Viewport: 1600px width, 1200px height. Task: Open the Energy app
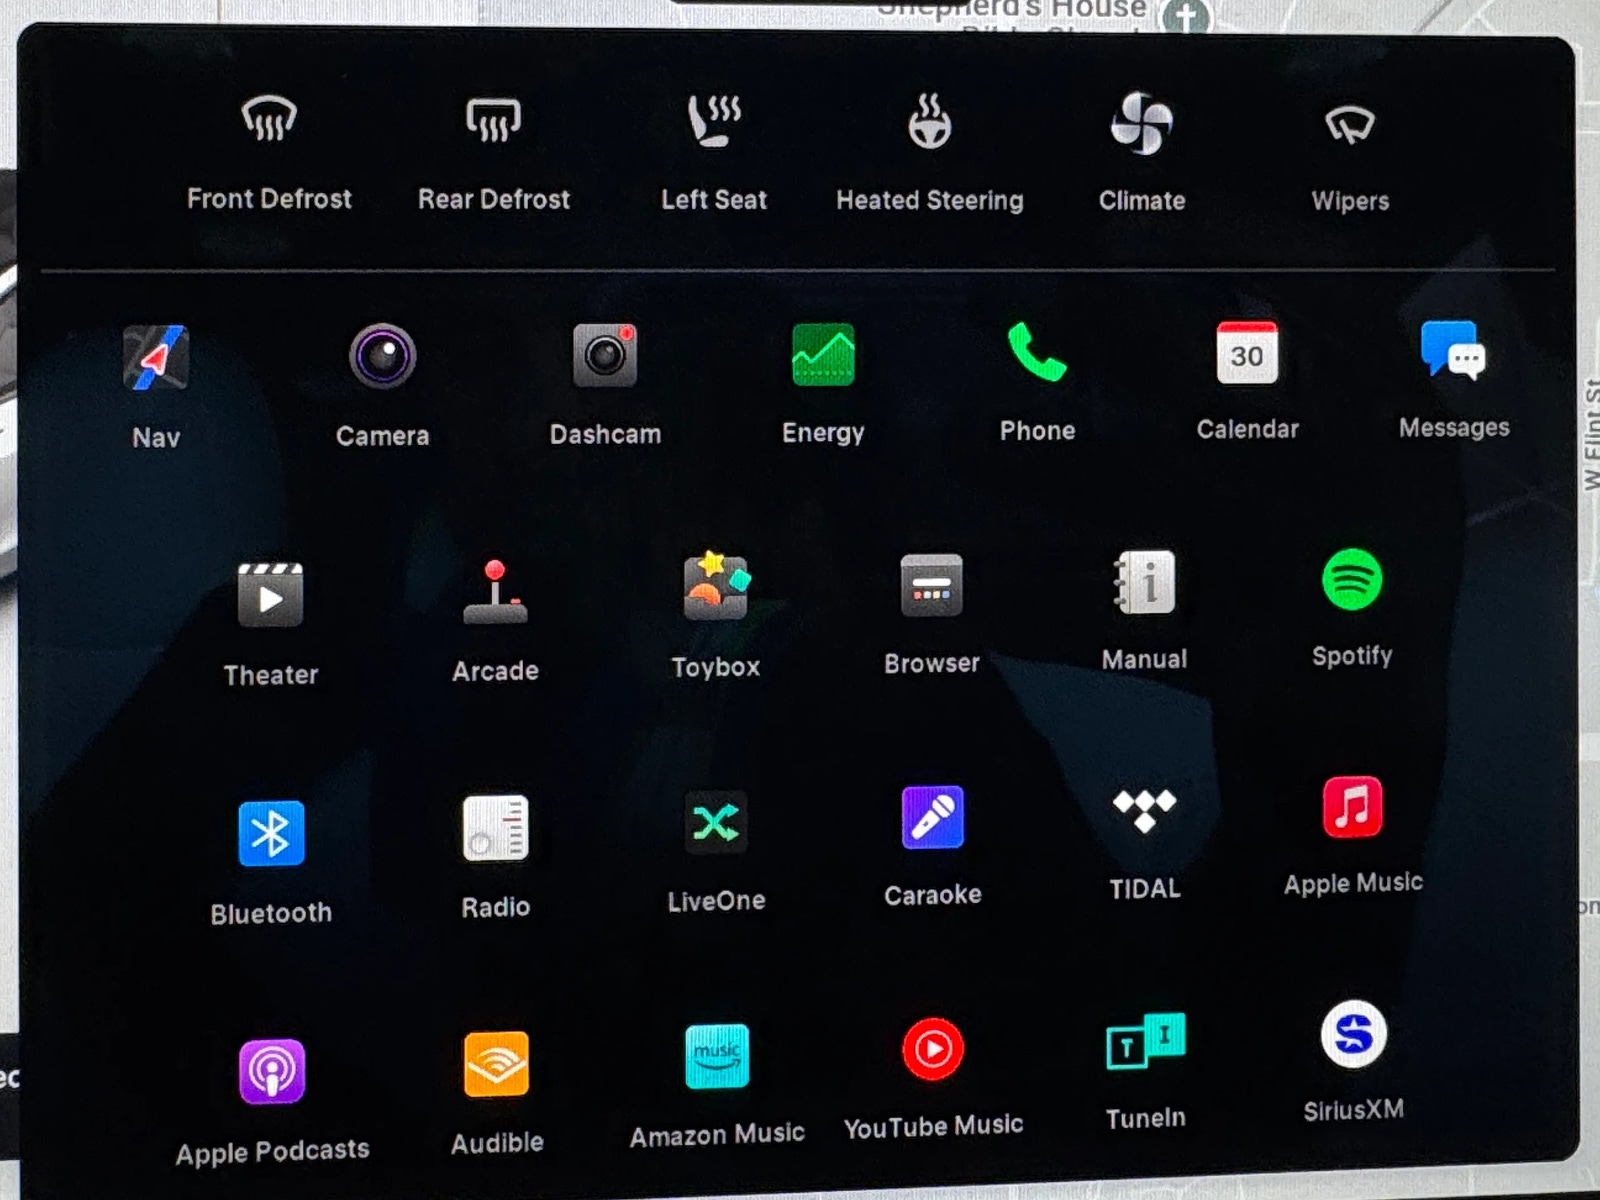pos(823,354)
